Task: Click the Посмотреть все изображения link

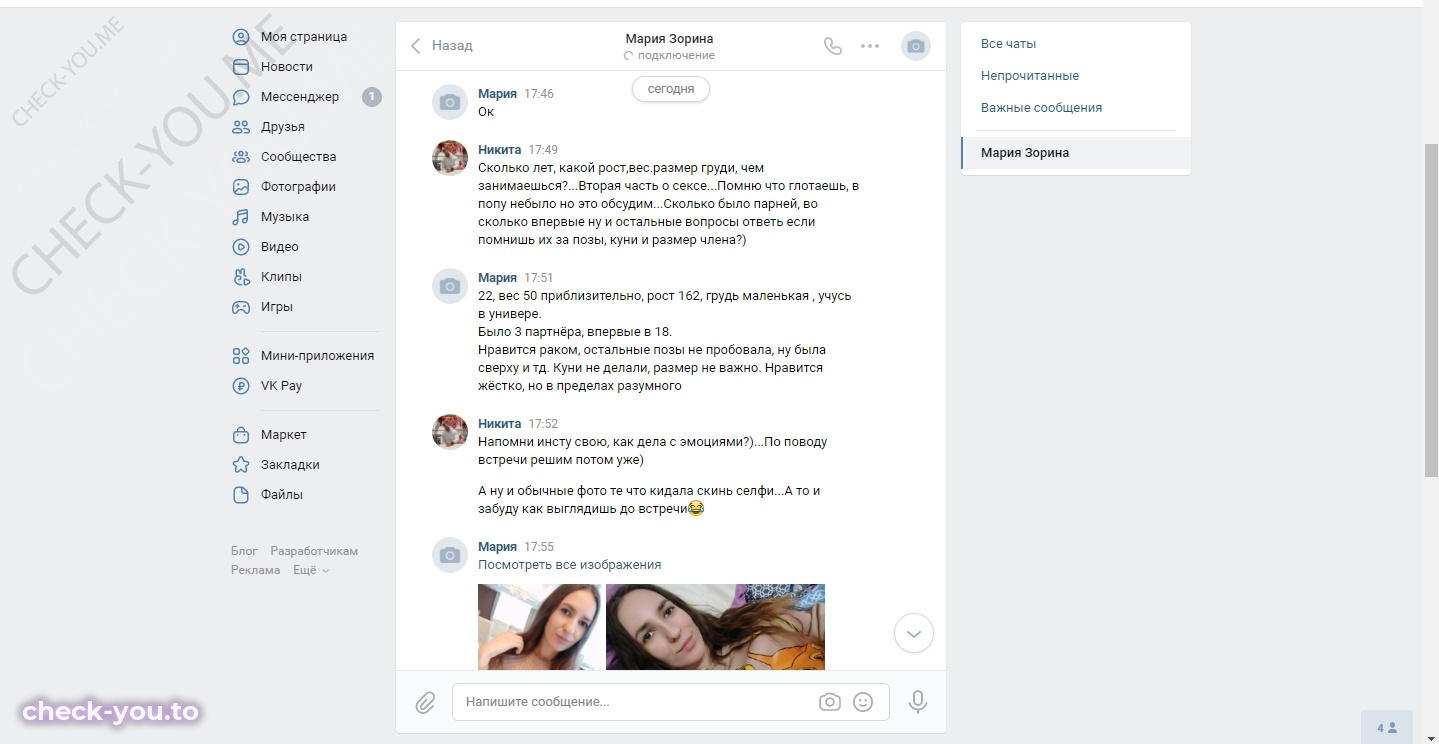Action: [x=570, y=565]
